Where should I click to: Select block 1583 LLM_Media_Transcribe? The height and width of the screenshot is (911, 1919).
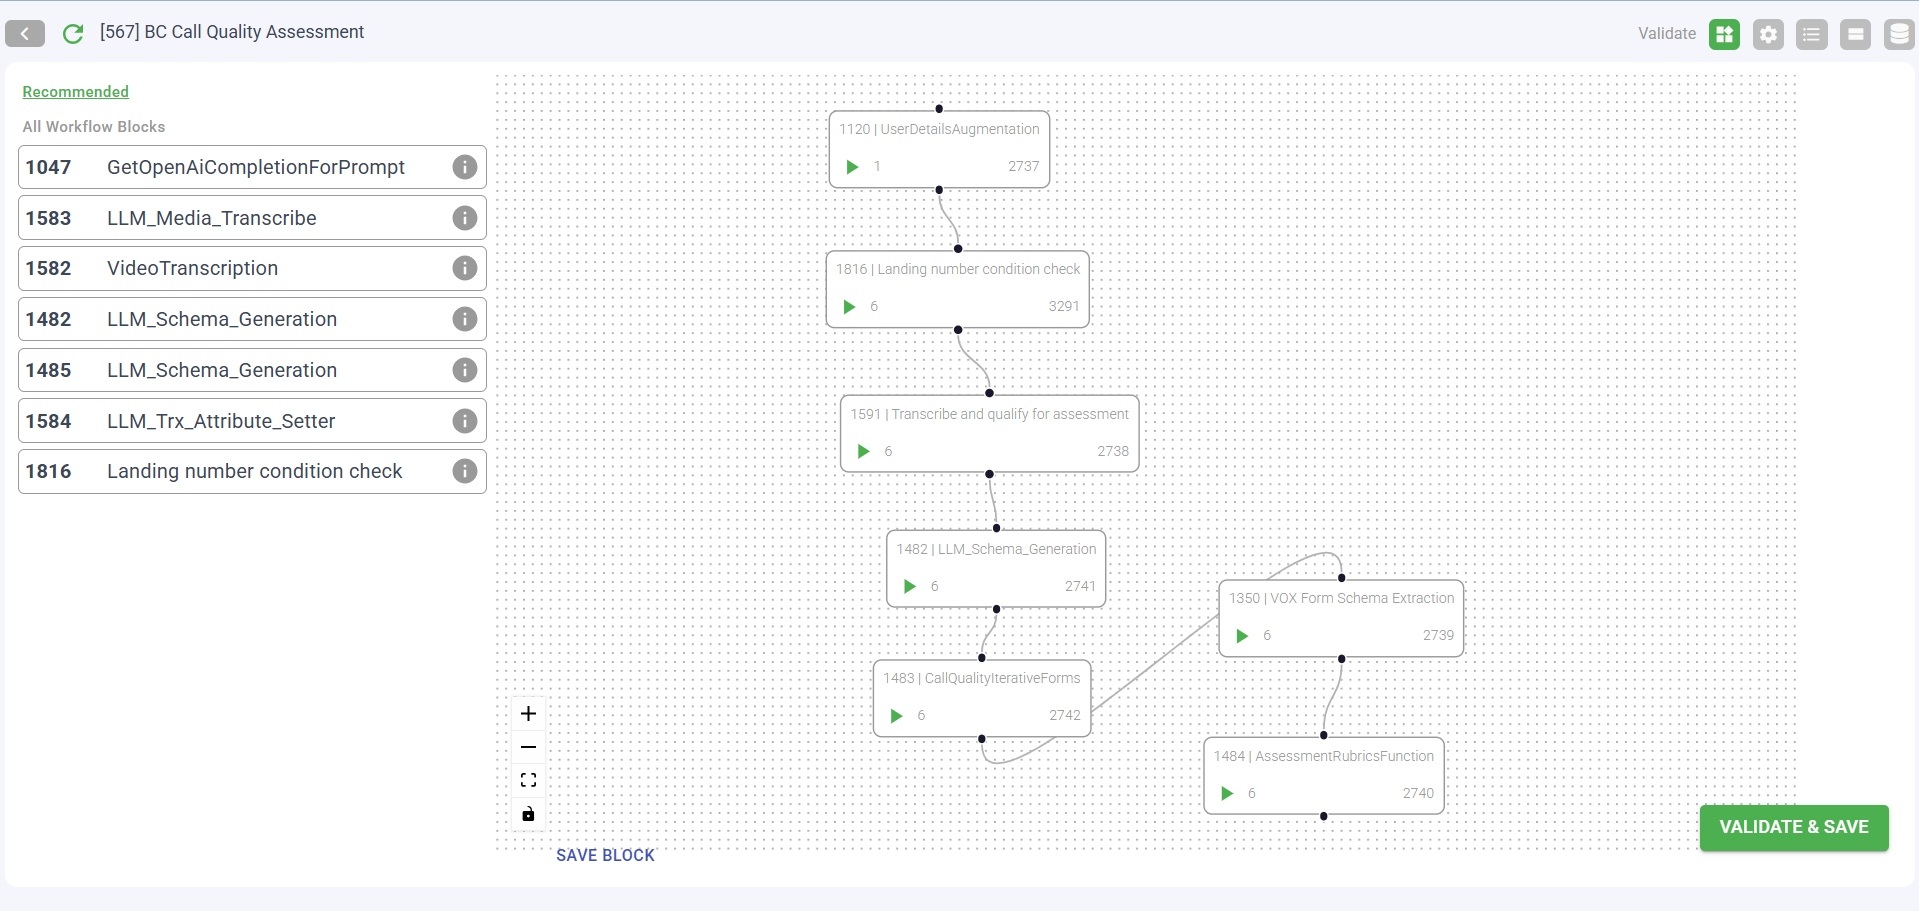pos(252,218)
